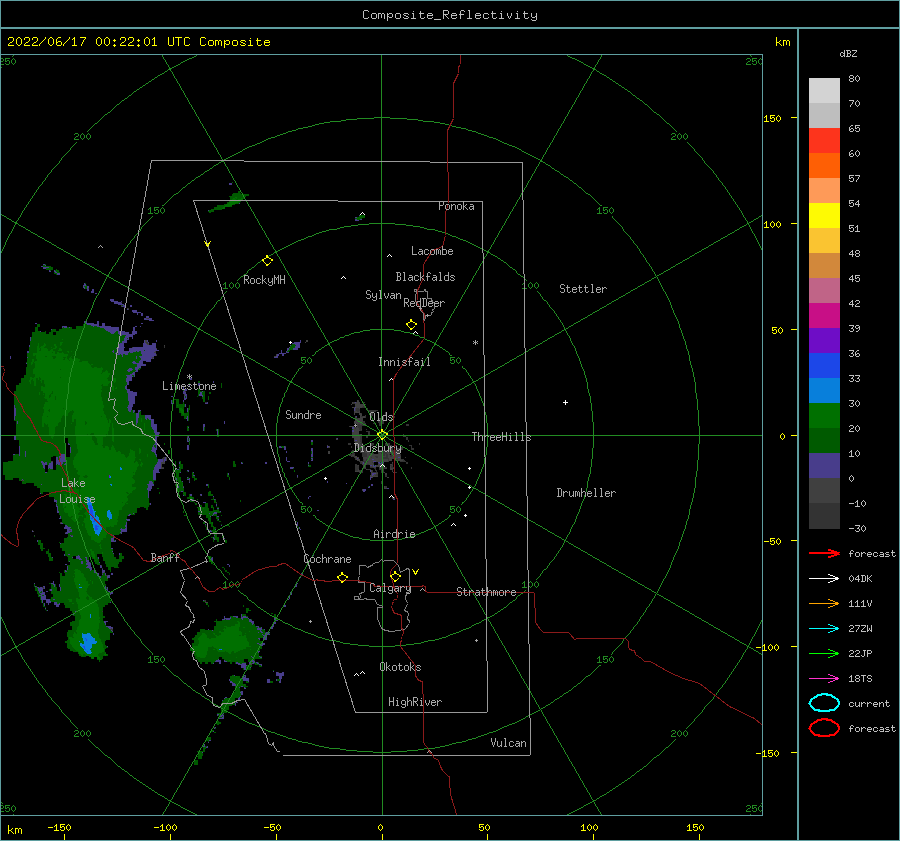Screen dimensions: 900x841
Task: Pick the purple swatch in the dBZ scale
Action: (x=824, y=341)
